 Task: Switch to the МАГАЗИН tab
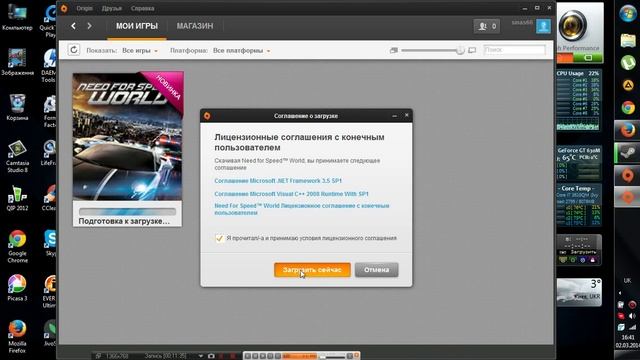(x=195, y=26)
